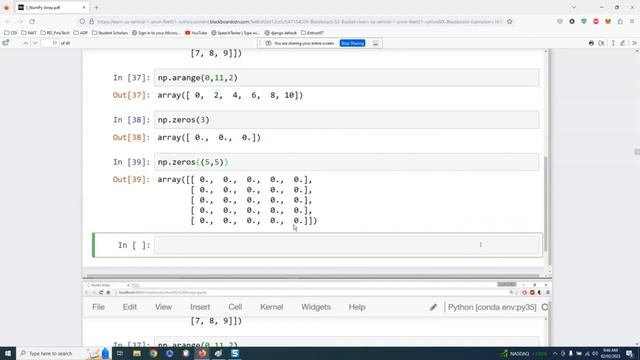
Task: Open the RD_PolyTech bookmark folder
Action: 55,33
